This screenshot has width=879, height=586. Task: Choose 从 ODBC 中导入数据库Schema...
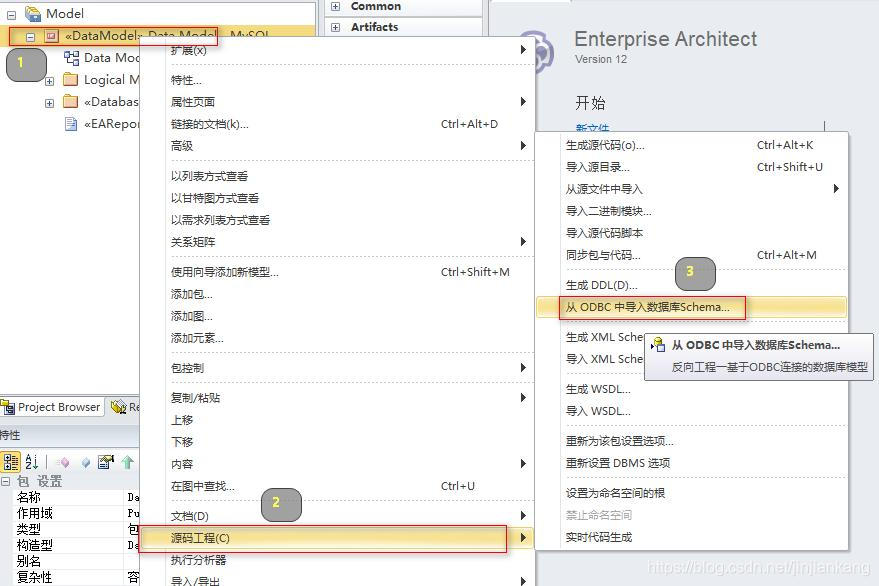pos(691,307)
